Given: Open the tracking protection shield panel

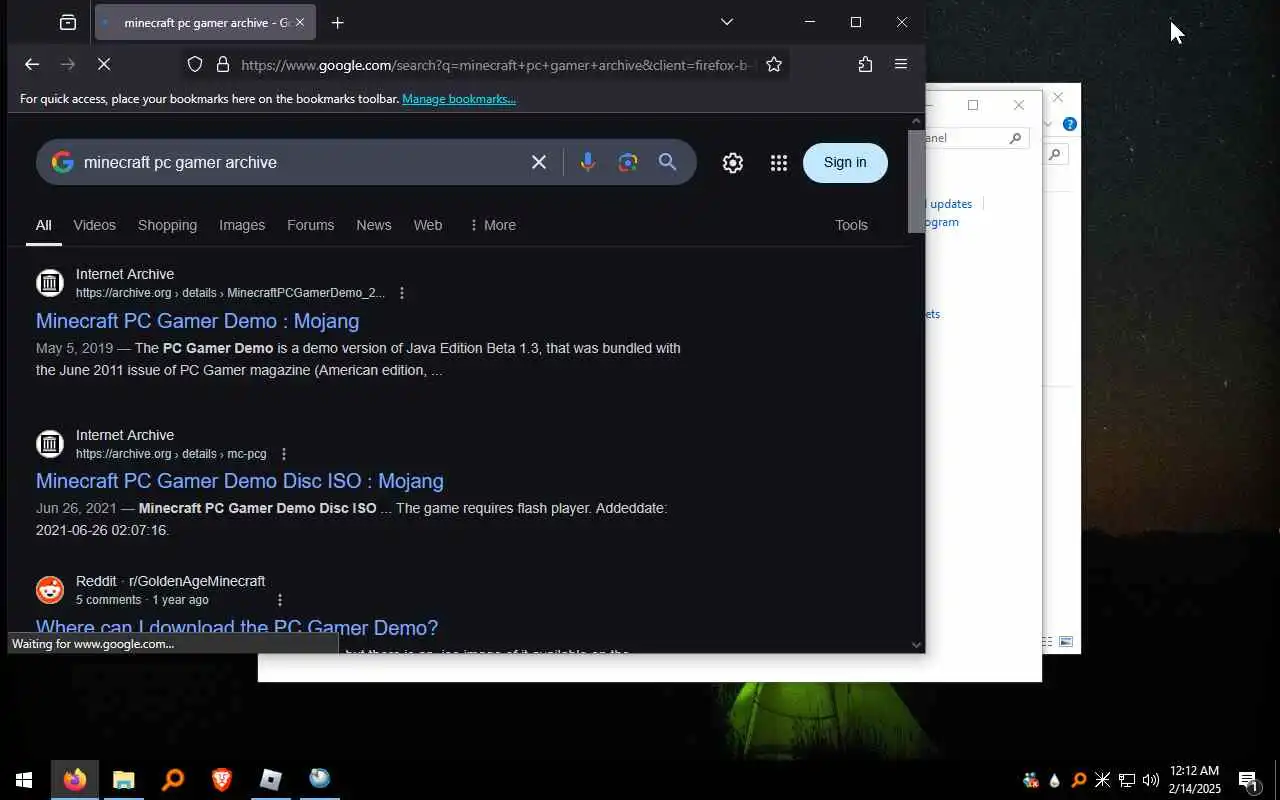Looking at the screenshot, I should pyautogui.click(x=195, y=64).
